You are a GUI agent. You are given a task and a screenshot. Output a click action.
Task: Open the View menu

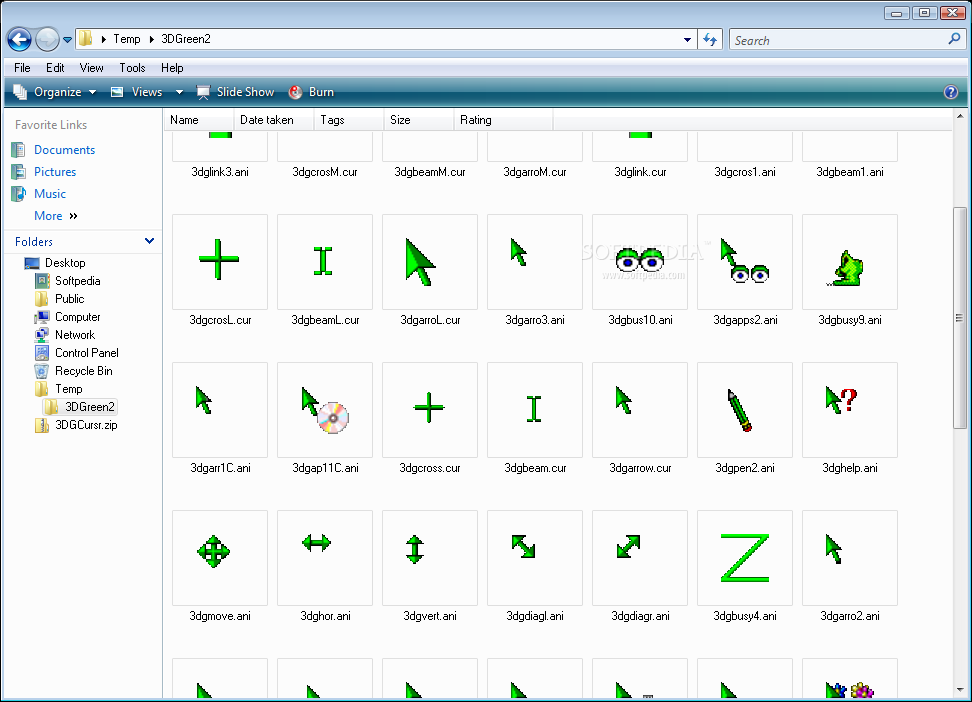[x=92, y=68]
